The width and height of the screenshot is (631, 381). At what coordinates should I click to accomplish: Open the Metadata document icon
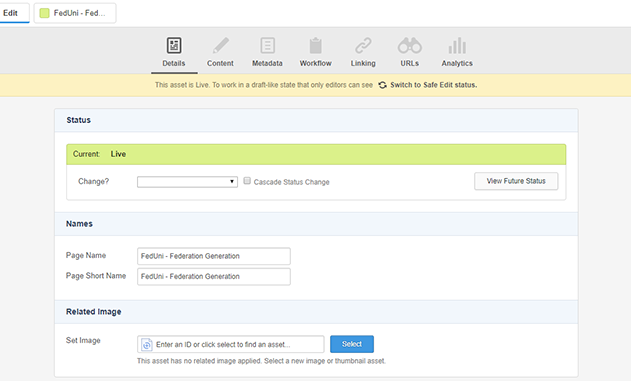[x=268, y=45]
